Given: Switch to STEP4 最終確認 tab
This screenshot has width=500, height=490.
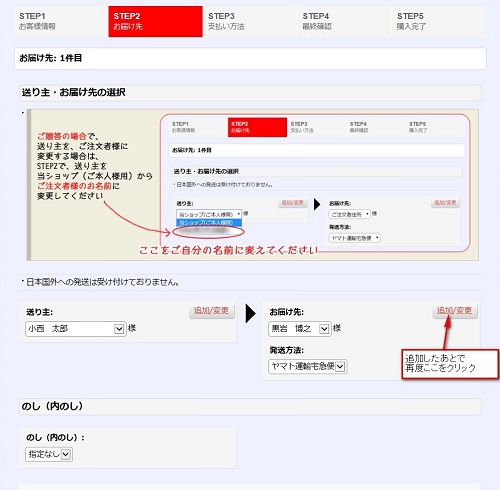Looking at the screenshot, I should point(344,21).
